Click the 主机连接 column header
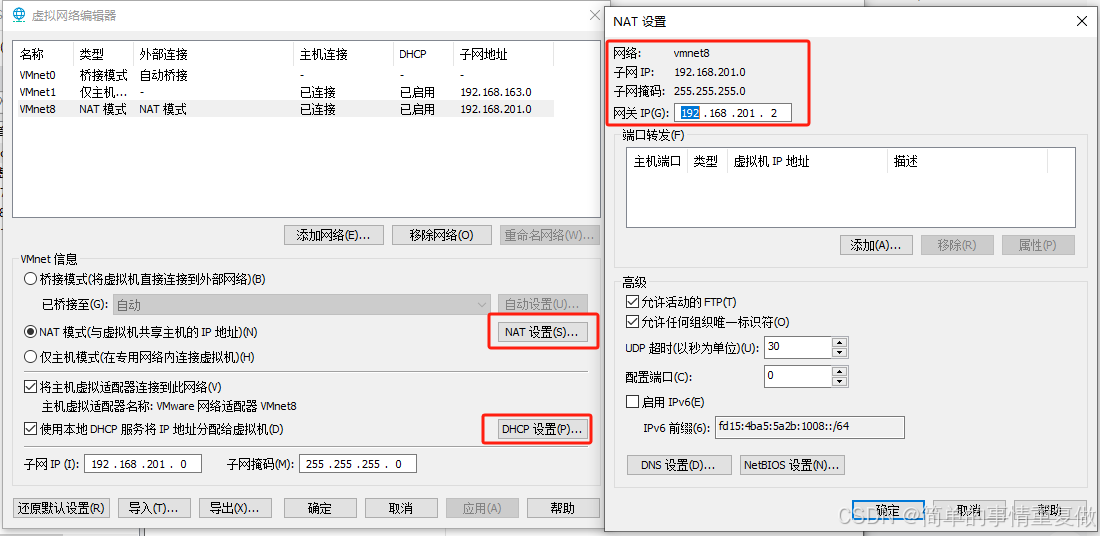The height and width of the screenshot is (536, 1100). point(344,54)
